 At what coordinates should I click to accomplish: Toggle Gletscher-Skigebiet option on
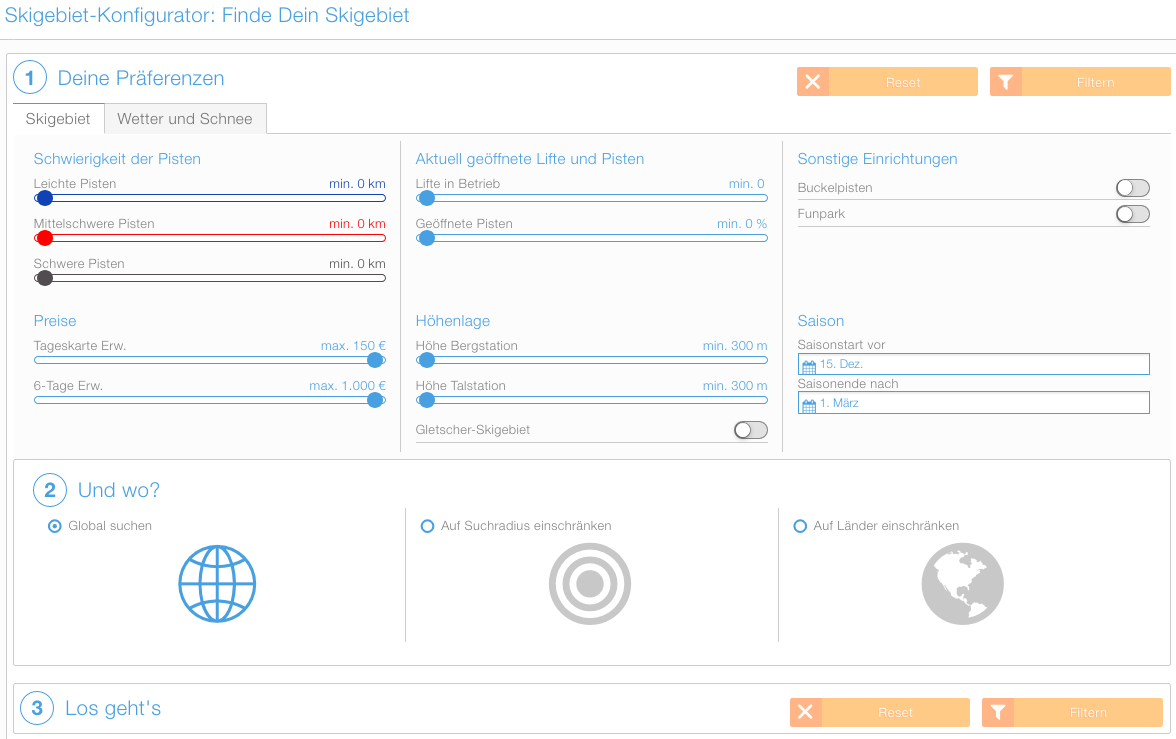click(750, 430)
